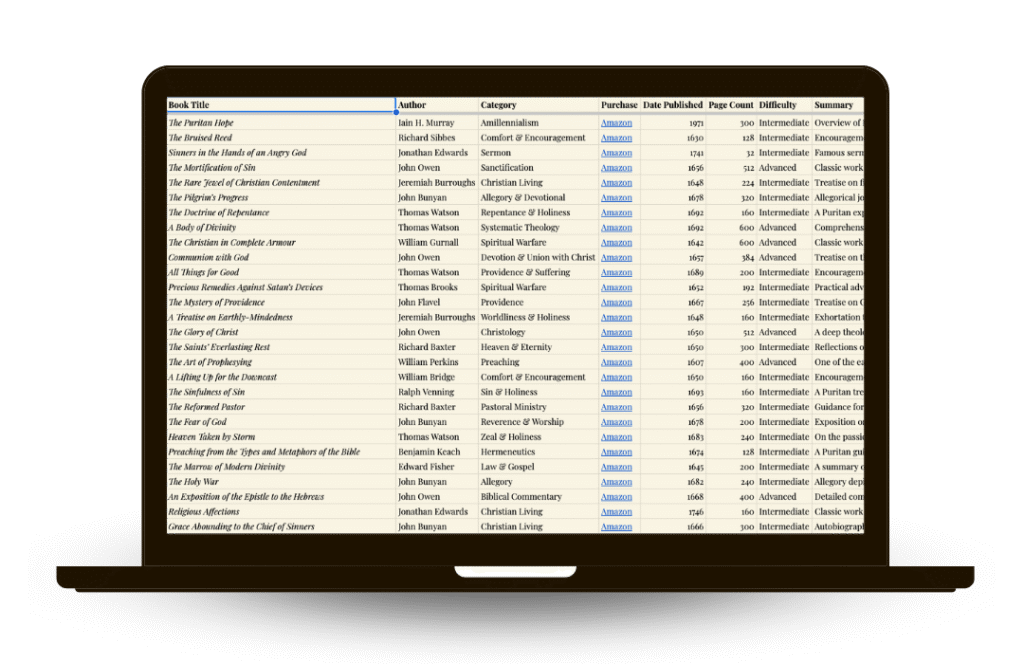Click the Summary column header
Screen dimensions: 1024x664
pos(836,105)
